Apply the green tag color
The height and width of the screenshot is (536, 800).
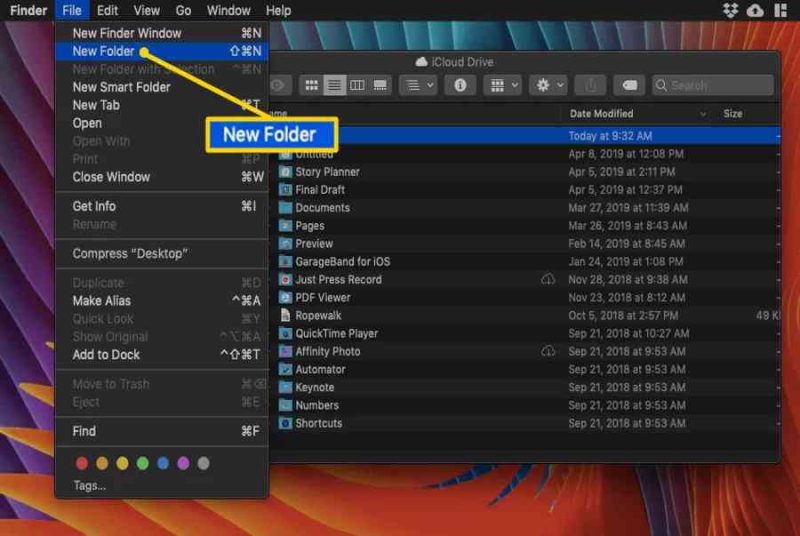[x=143, y=463]
